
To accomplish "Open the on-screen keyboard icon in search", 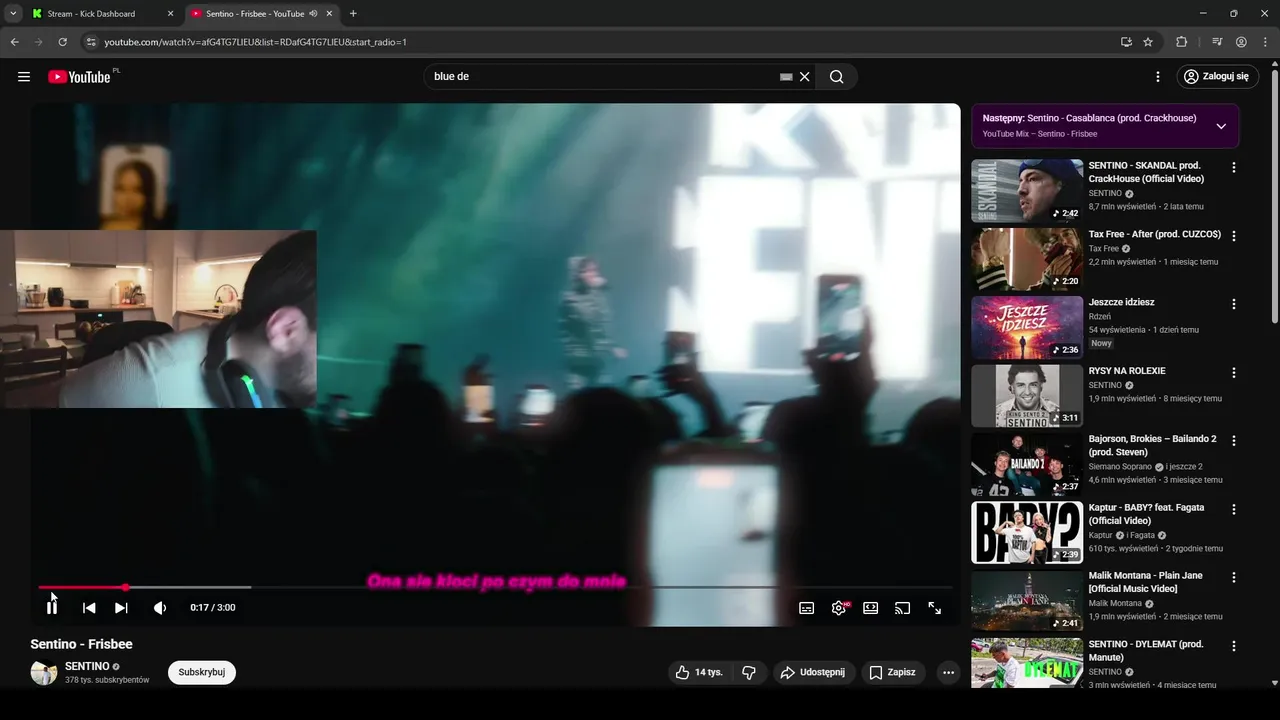I will (x=786, y=77).
